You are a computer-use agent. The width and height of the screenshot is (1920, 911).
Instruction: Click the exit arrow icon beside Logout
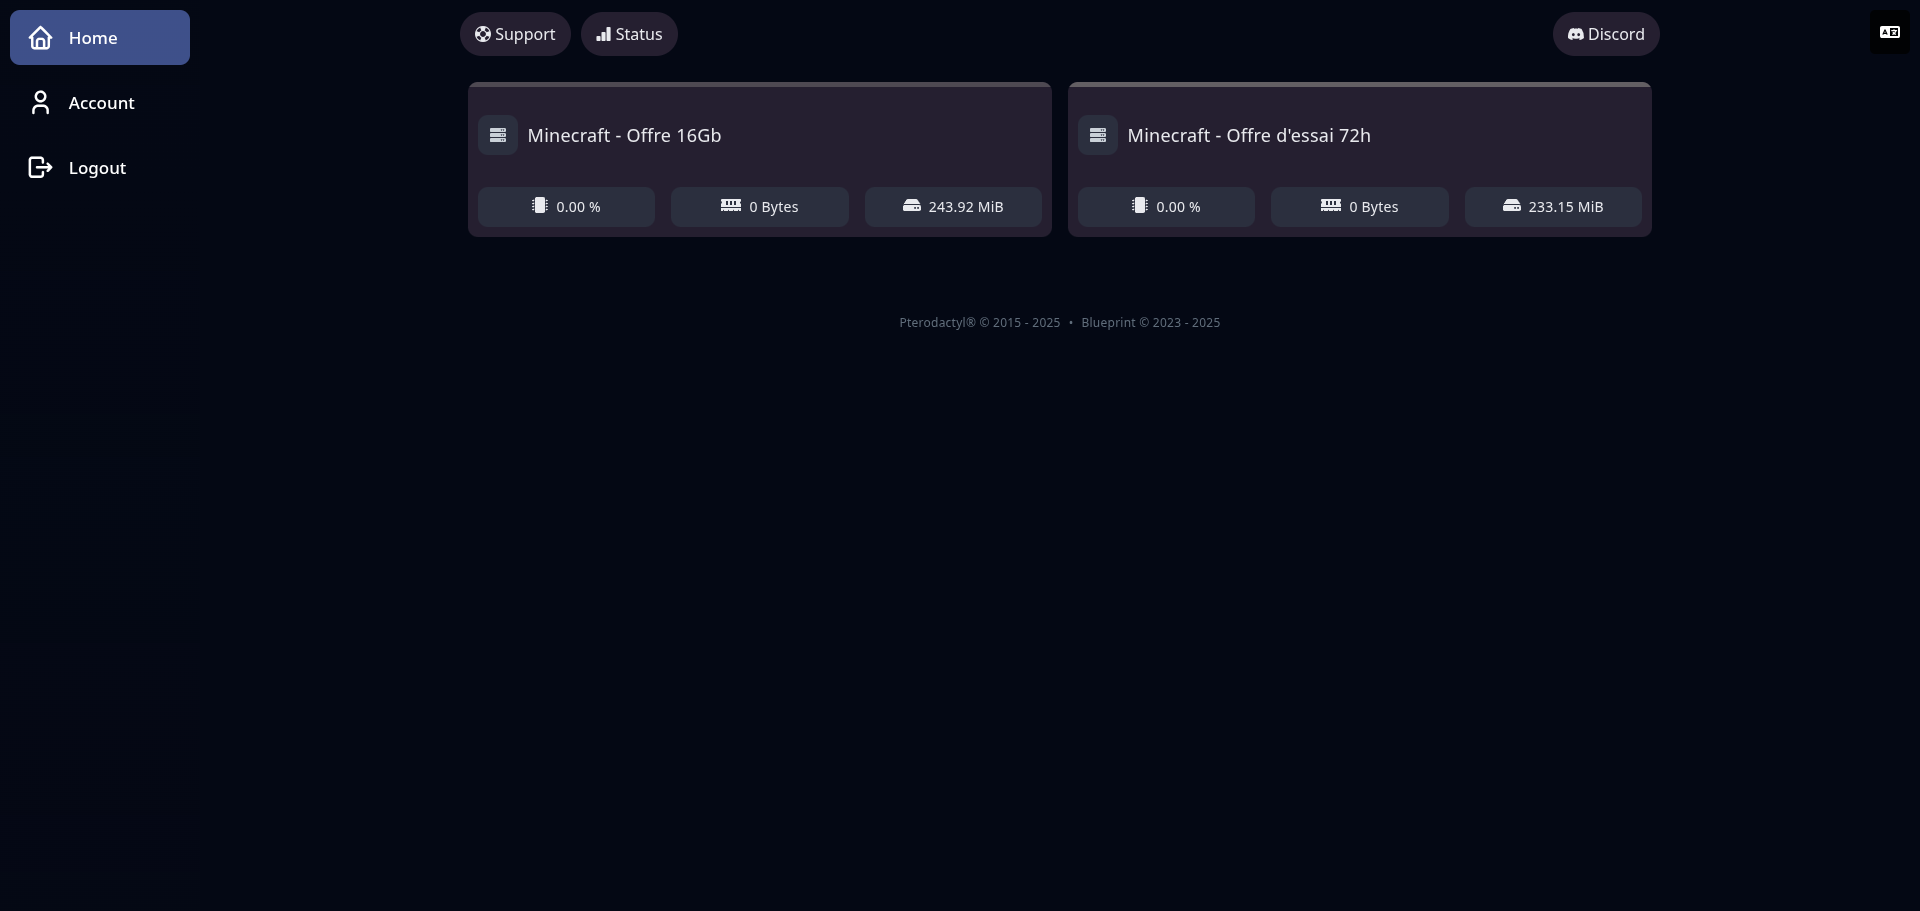[40, 167]
